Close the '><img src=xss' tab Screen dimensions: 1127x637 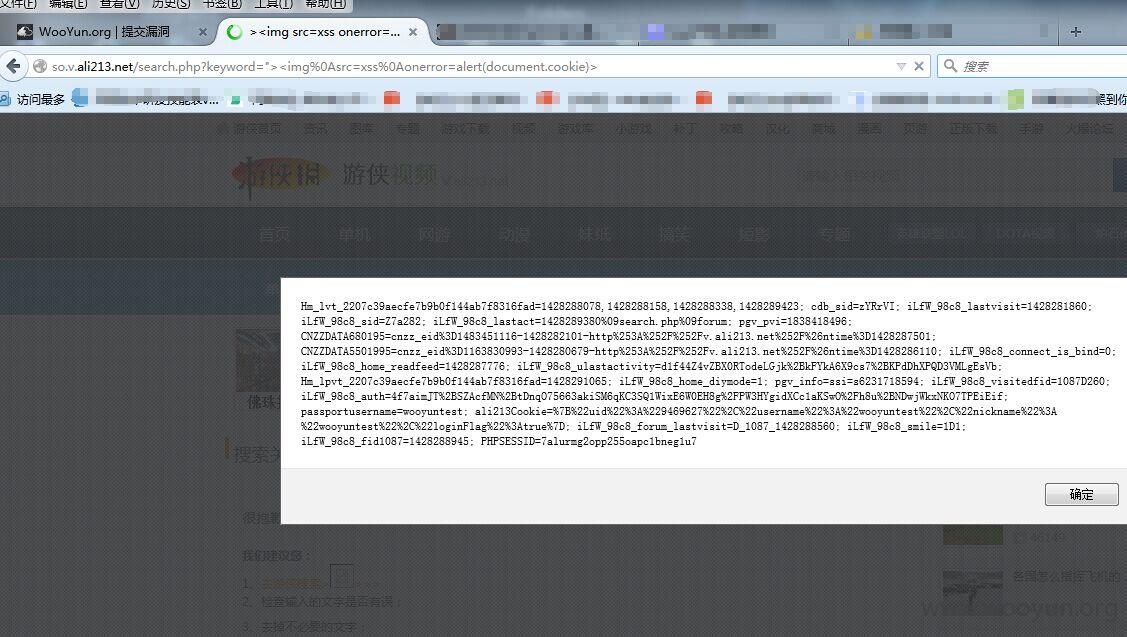coord(413,32)
